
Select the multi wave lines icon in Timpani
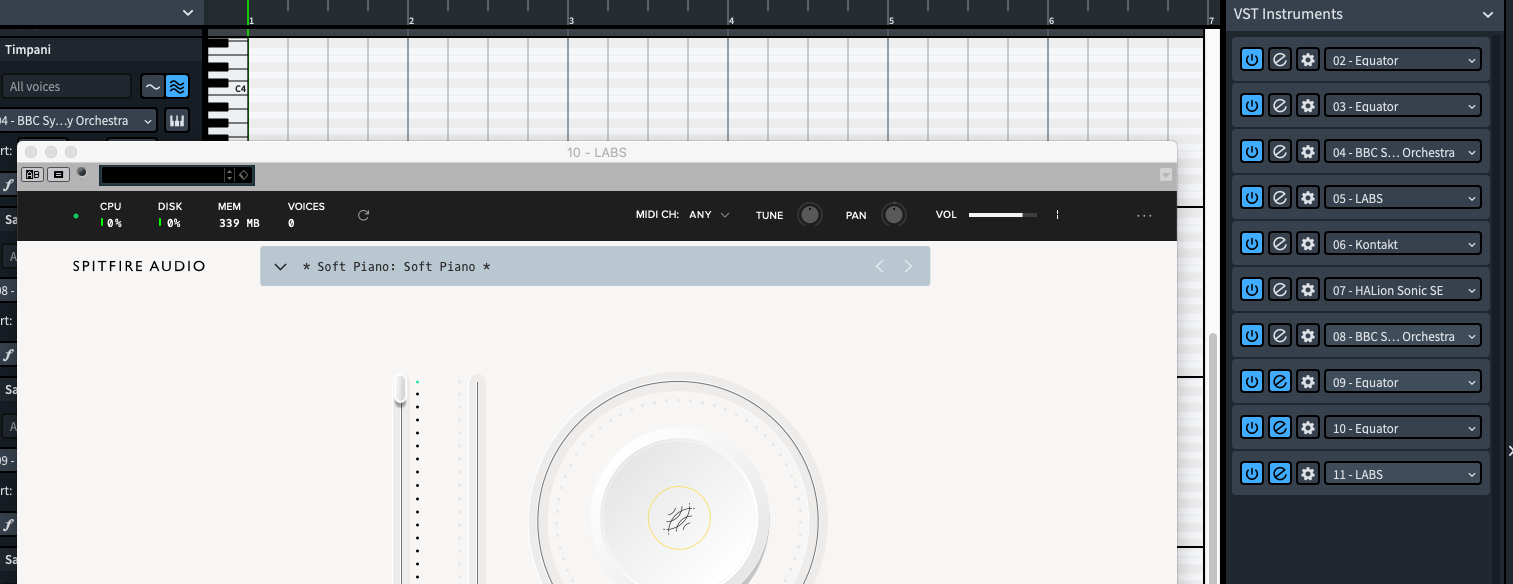click(x=176, y=87)
